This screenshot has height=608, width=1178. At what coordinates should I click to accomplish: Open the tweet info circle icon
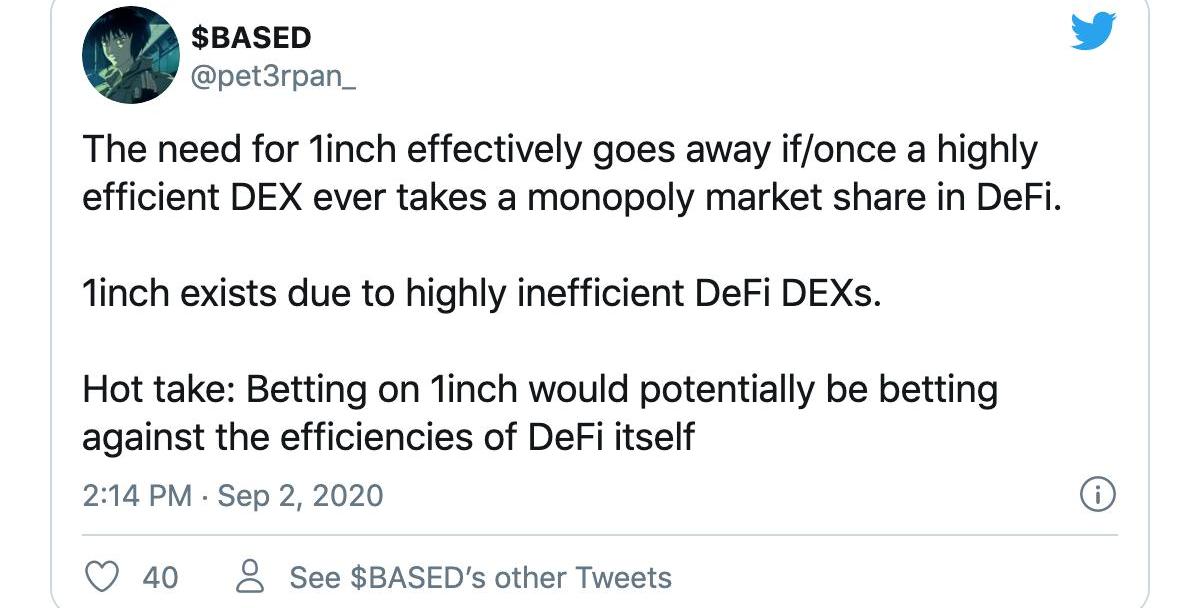click(x=1099, y=495)
